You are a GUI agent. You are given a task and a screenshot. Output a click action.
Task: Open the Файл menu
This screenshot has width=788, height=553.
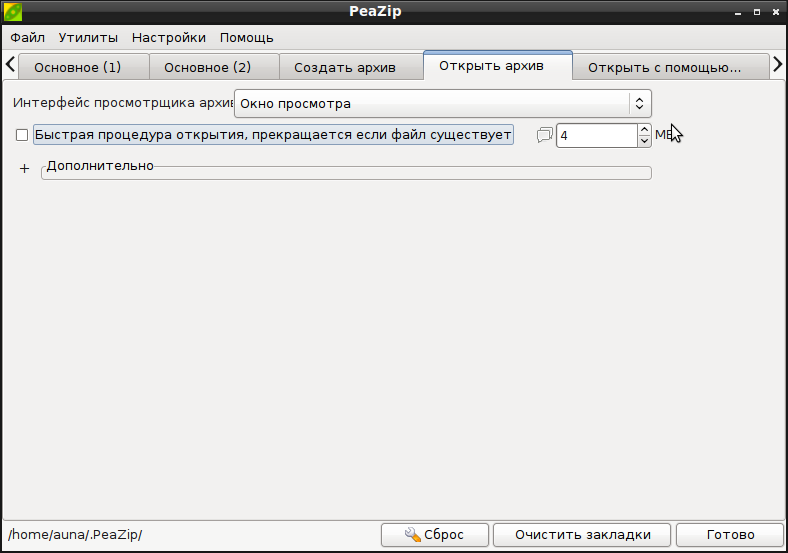click(28, 38)
